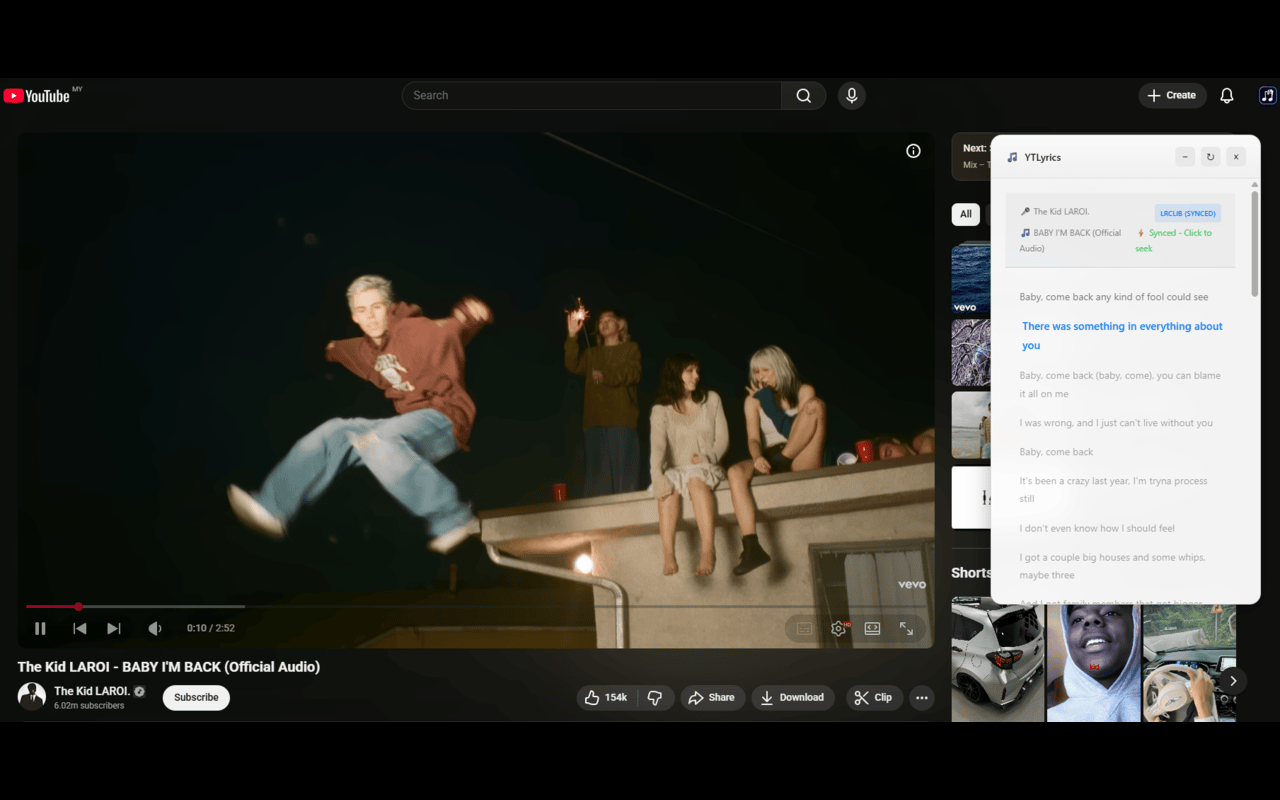Click the LRCLIB (SYNCED) source badge
Viewport: 1280px width, 800px height.
point(1187,212)
